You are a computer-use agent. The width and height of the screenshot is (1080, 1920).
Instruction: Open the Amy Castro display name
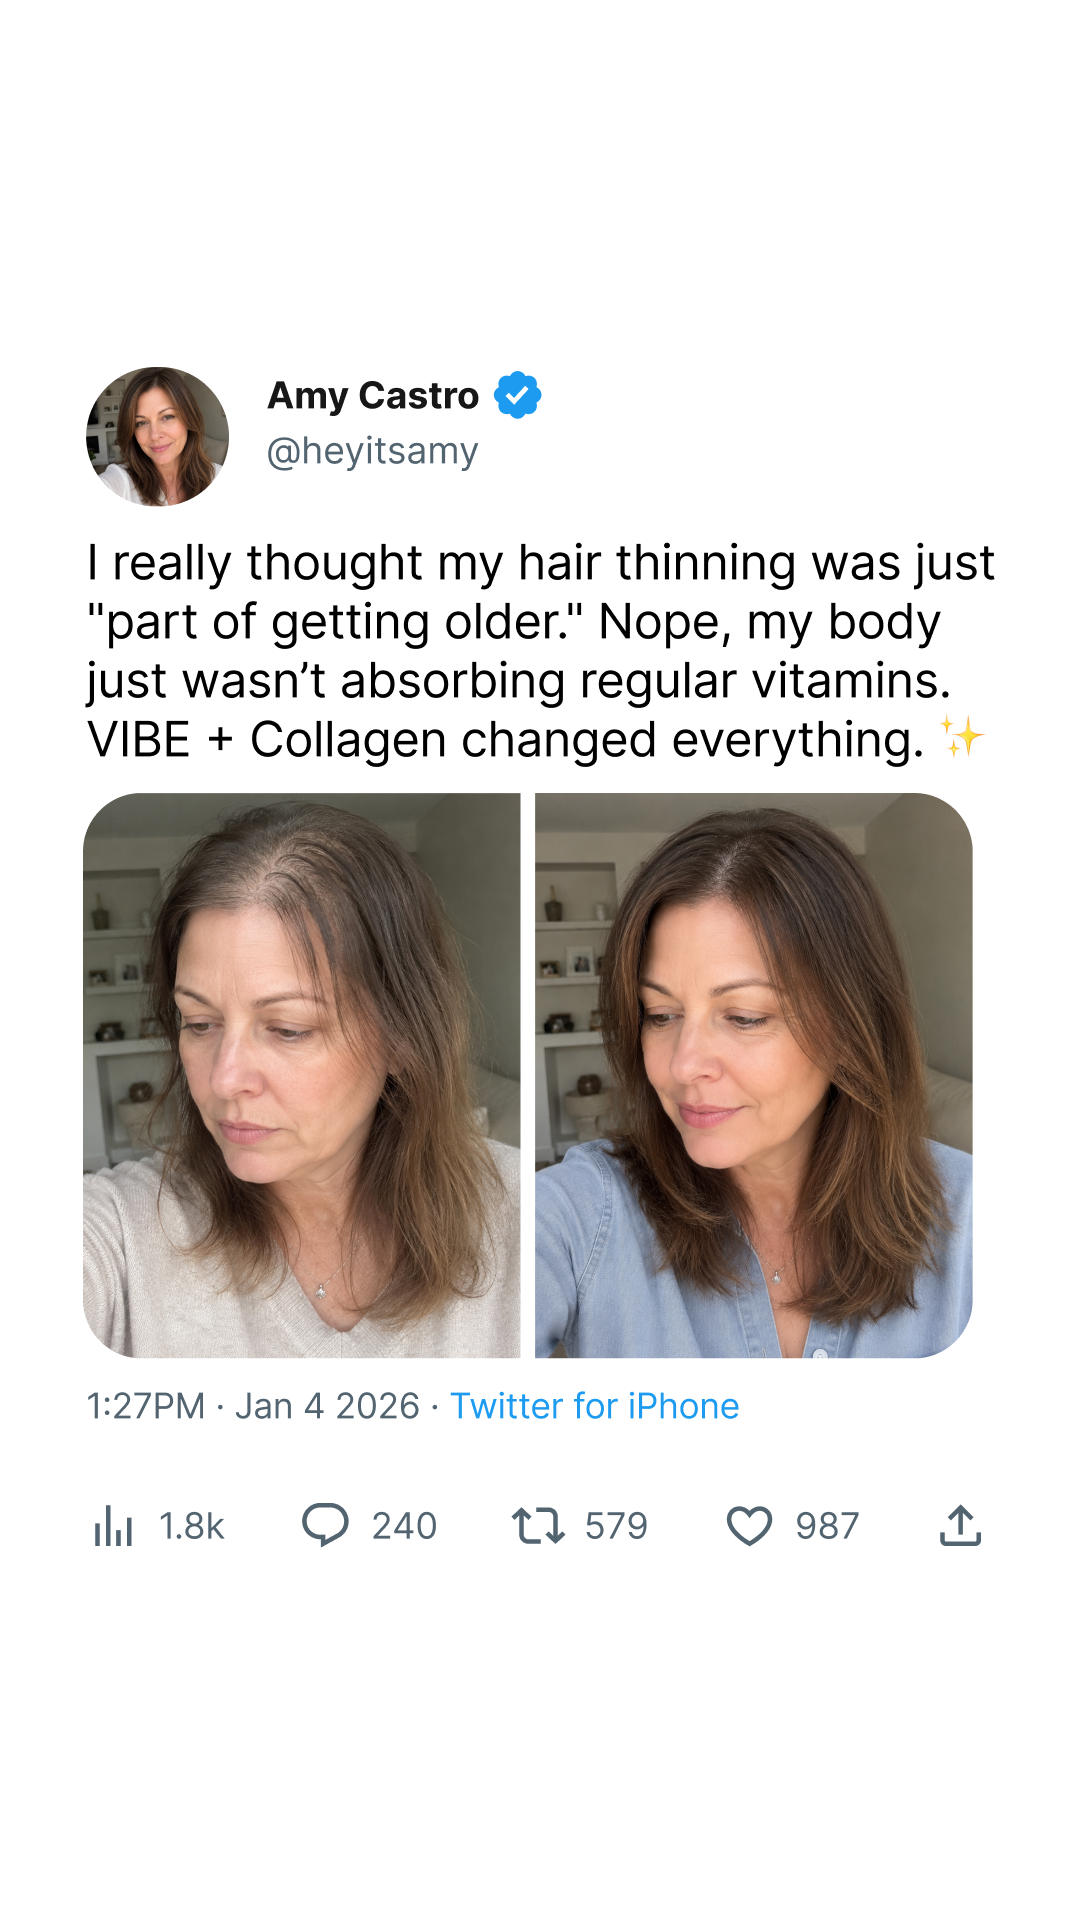pyautogui.click(x=373, y=396)
